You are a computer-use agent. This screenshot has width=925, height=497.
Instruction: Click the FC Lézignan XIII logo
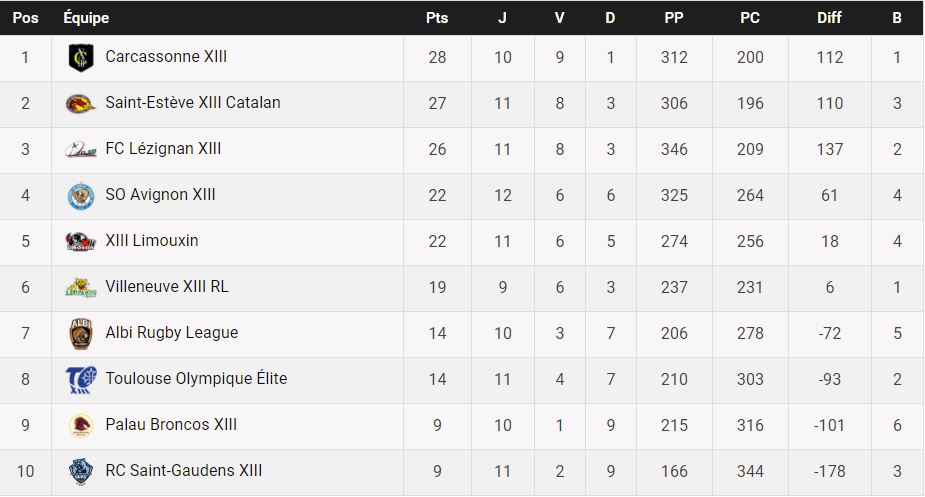tap(80, 149)
